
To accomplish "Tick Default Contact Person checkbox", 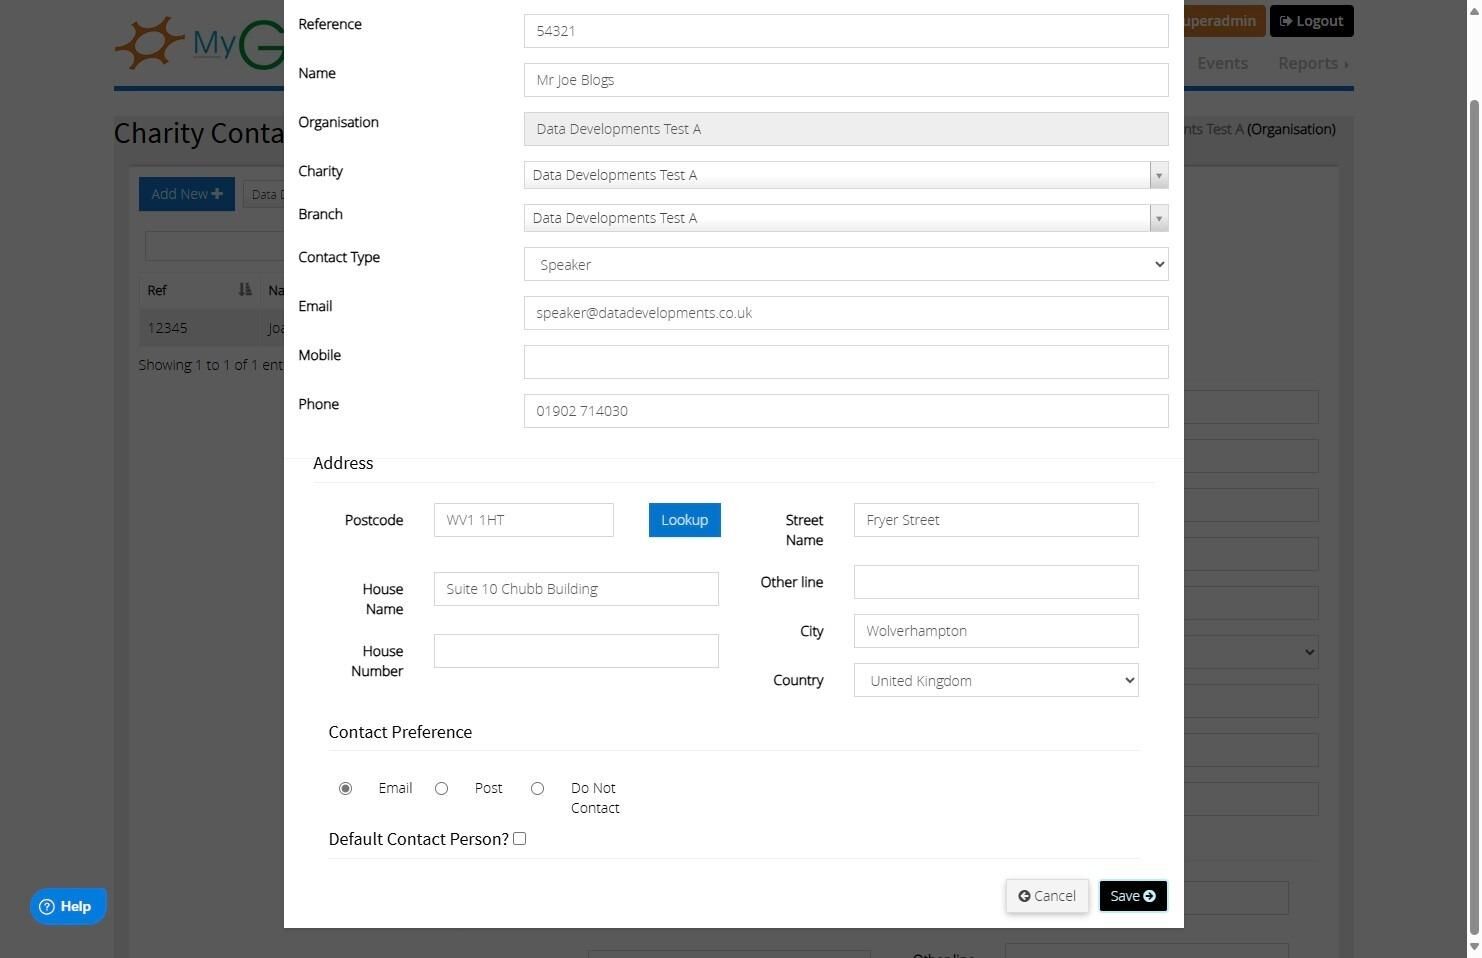I will point(519,839).
